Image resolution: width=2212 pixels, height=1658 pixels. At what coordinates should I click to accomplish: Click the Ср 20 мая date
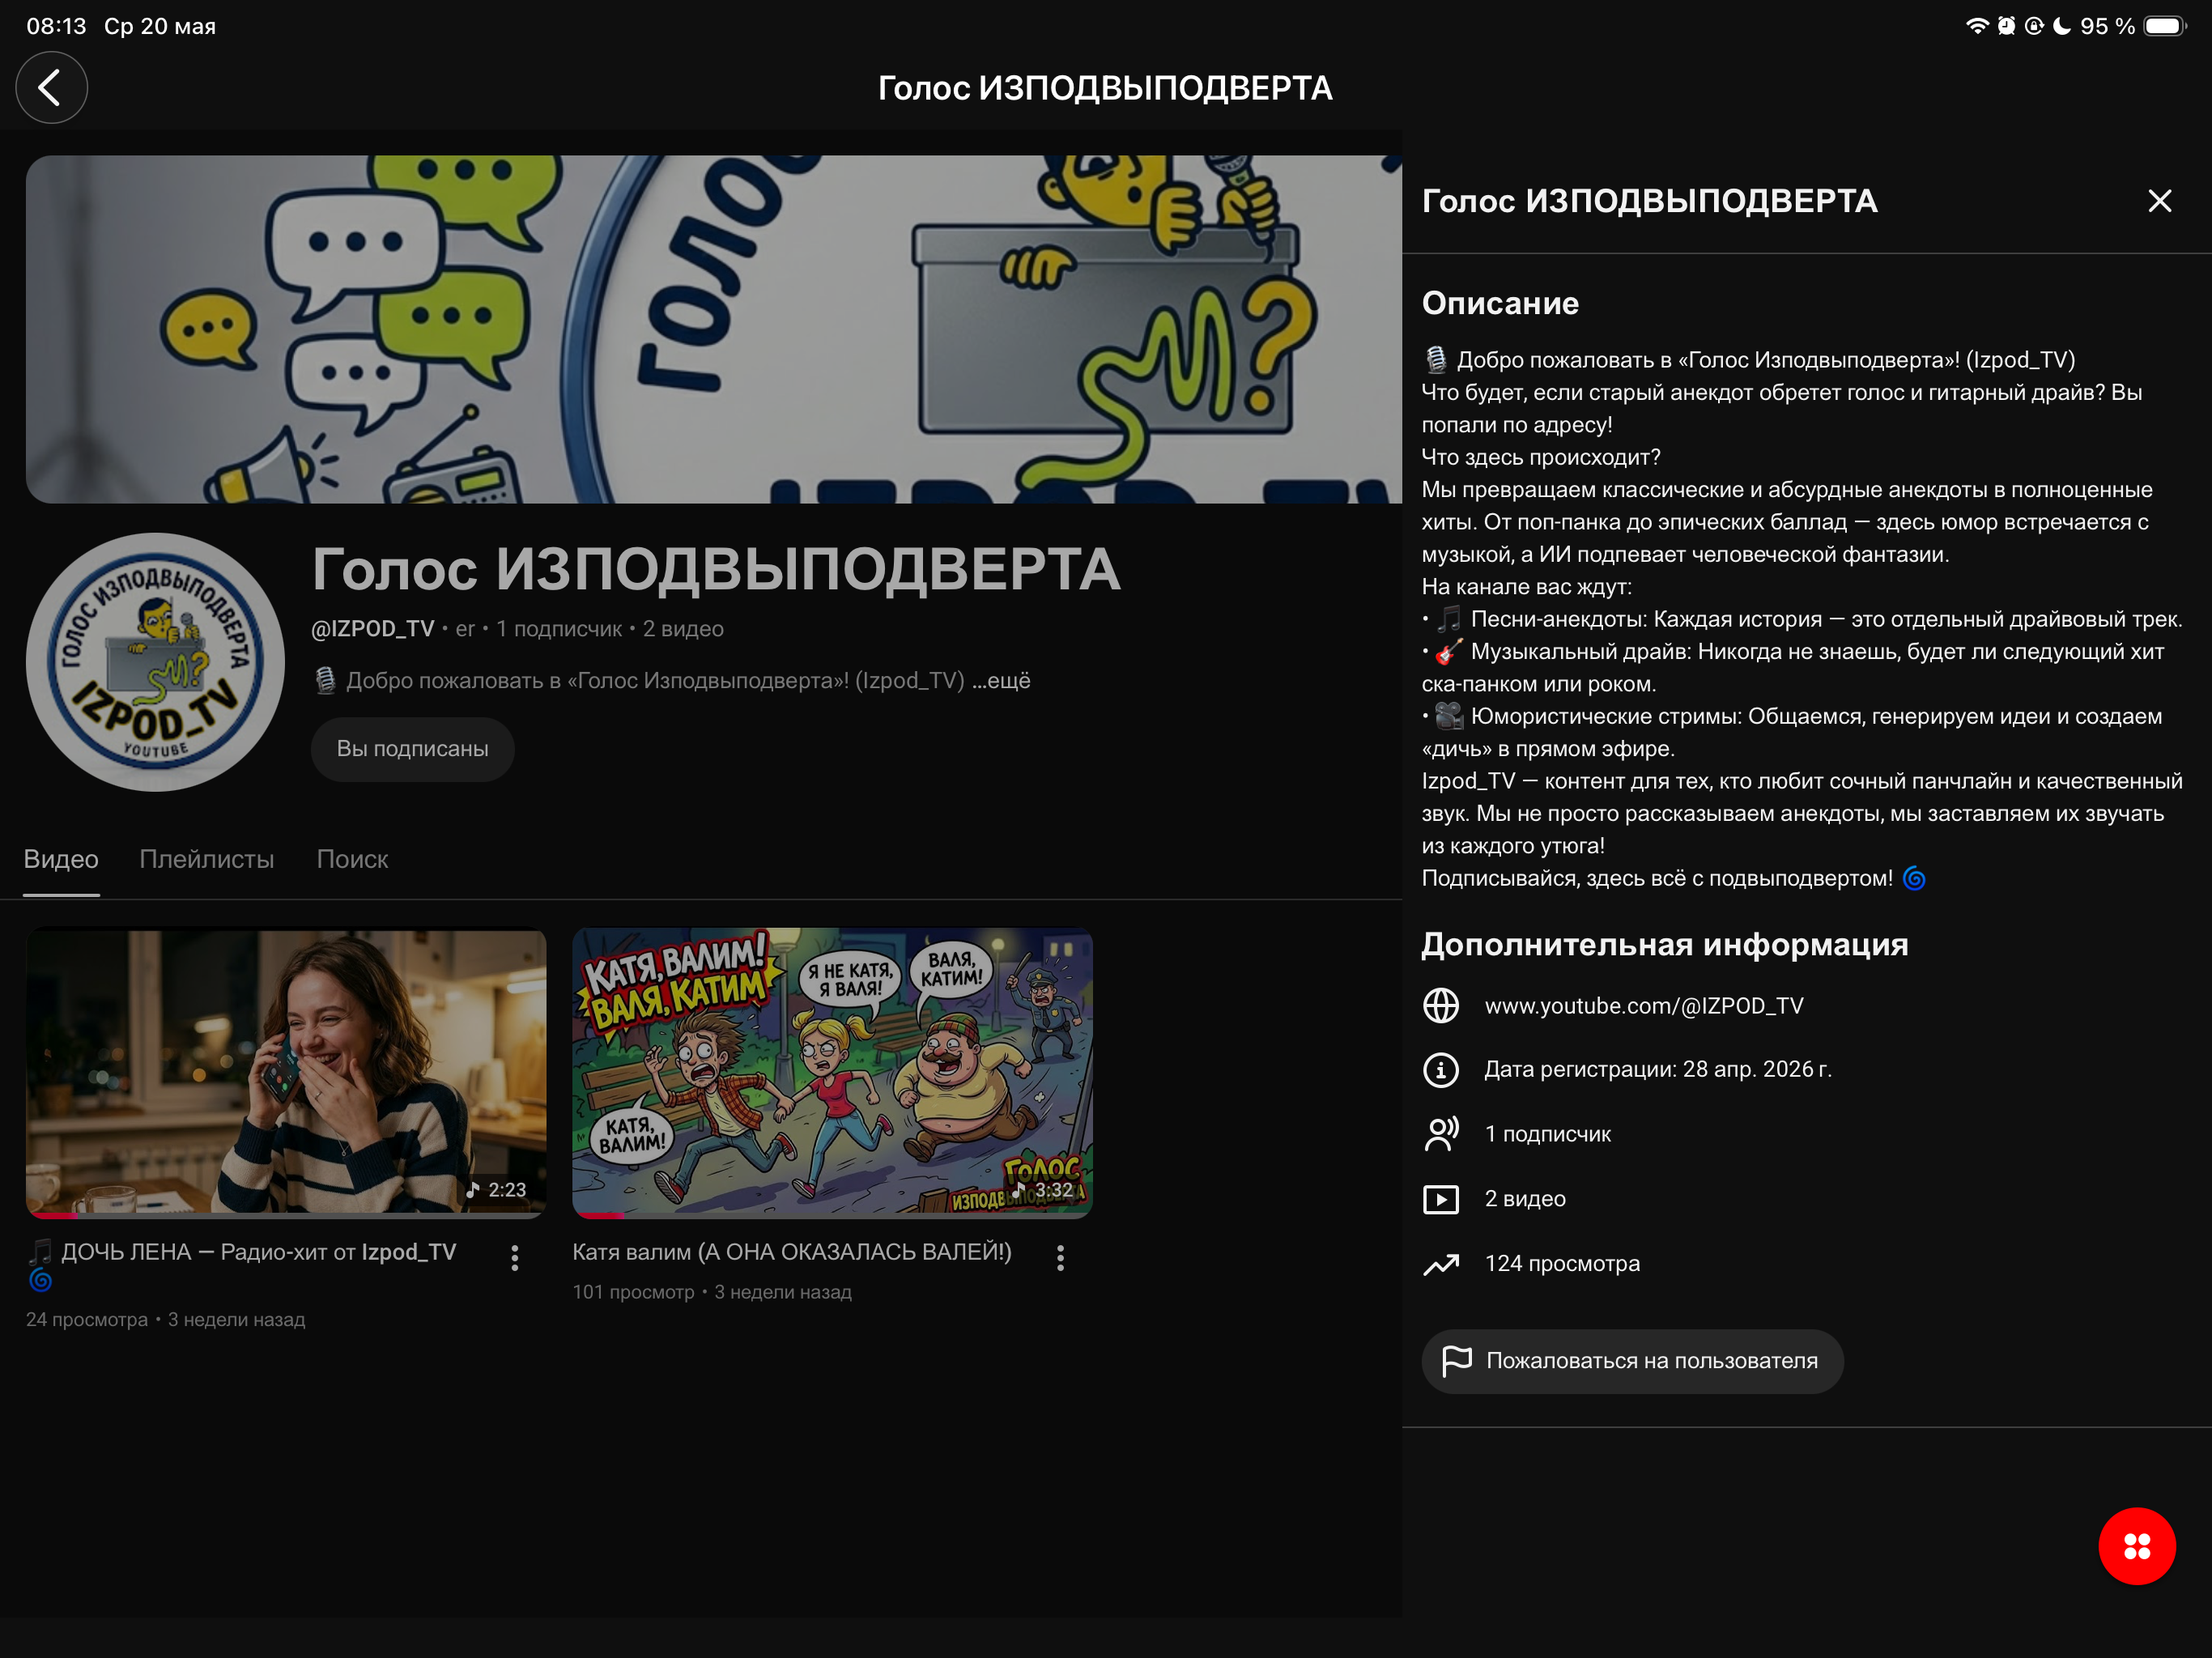pyautogui.click(x=160, y=26)
